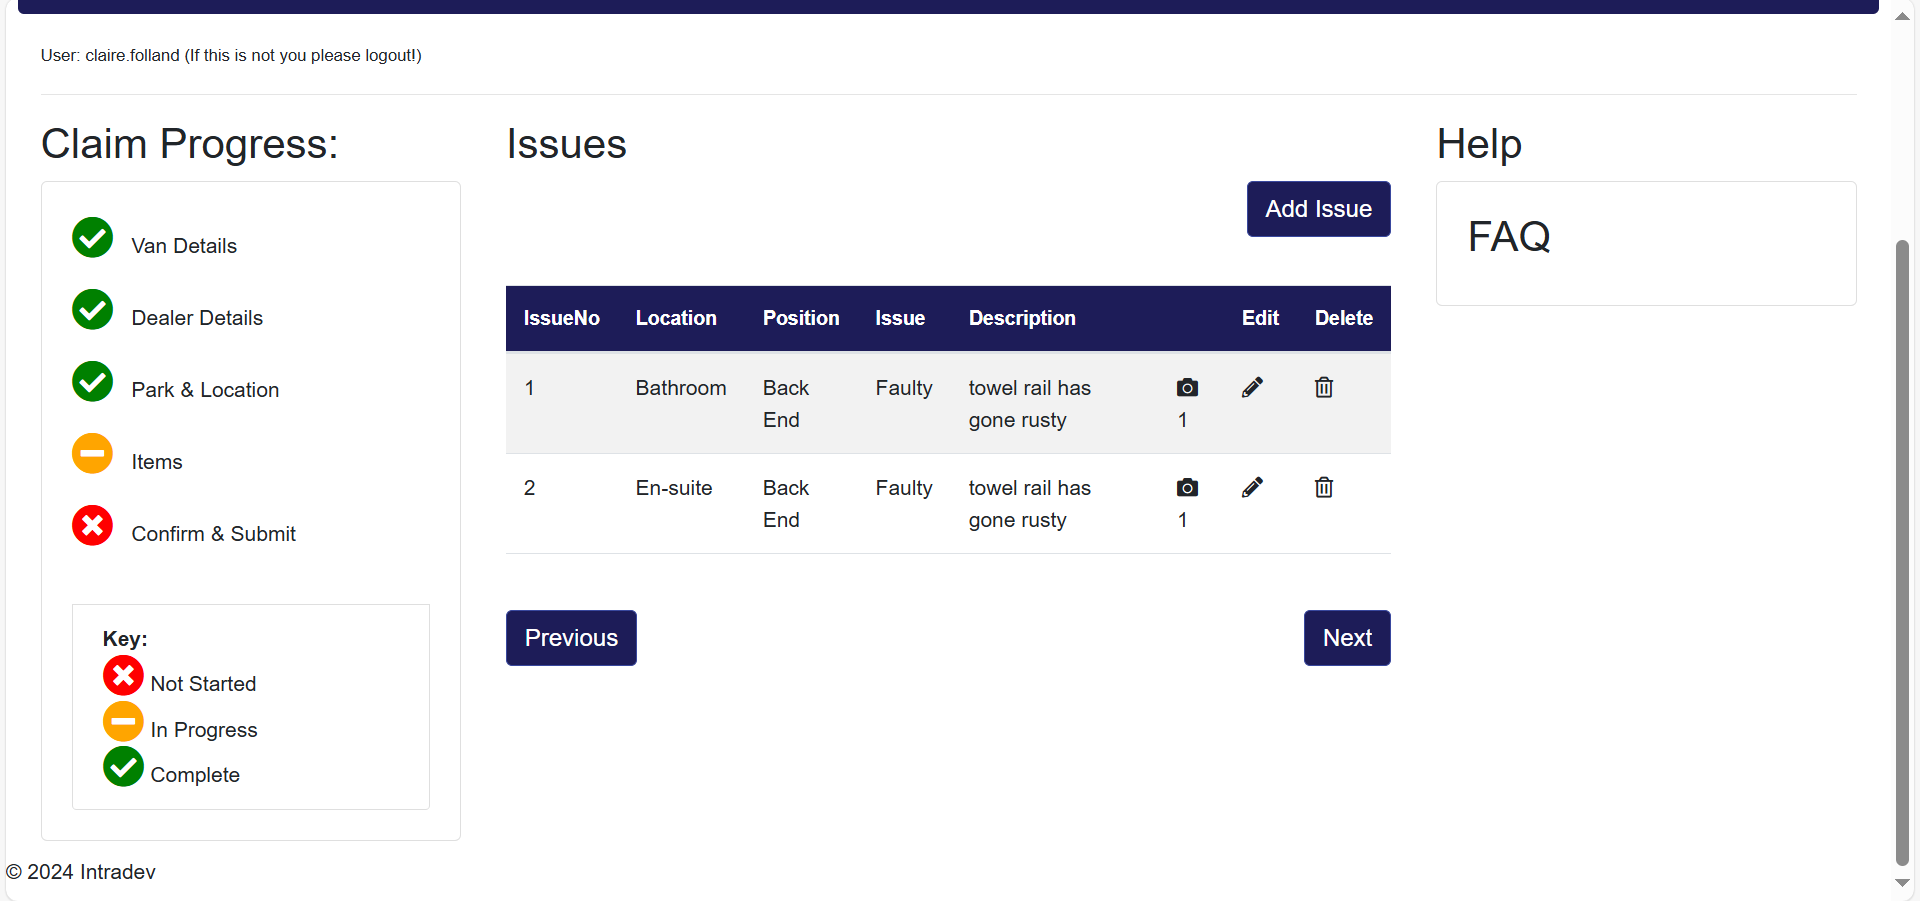This screenshot has width=1920, height=901.
Task: Go back with the Previous button
Action: click(571, 638)
